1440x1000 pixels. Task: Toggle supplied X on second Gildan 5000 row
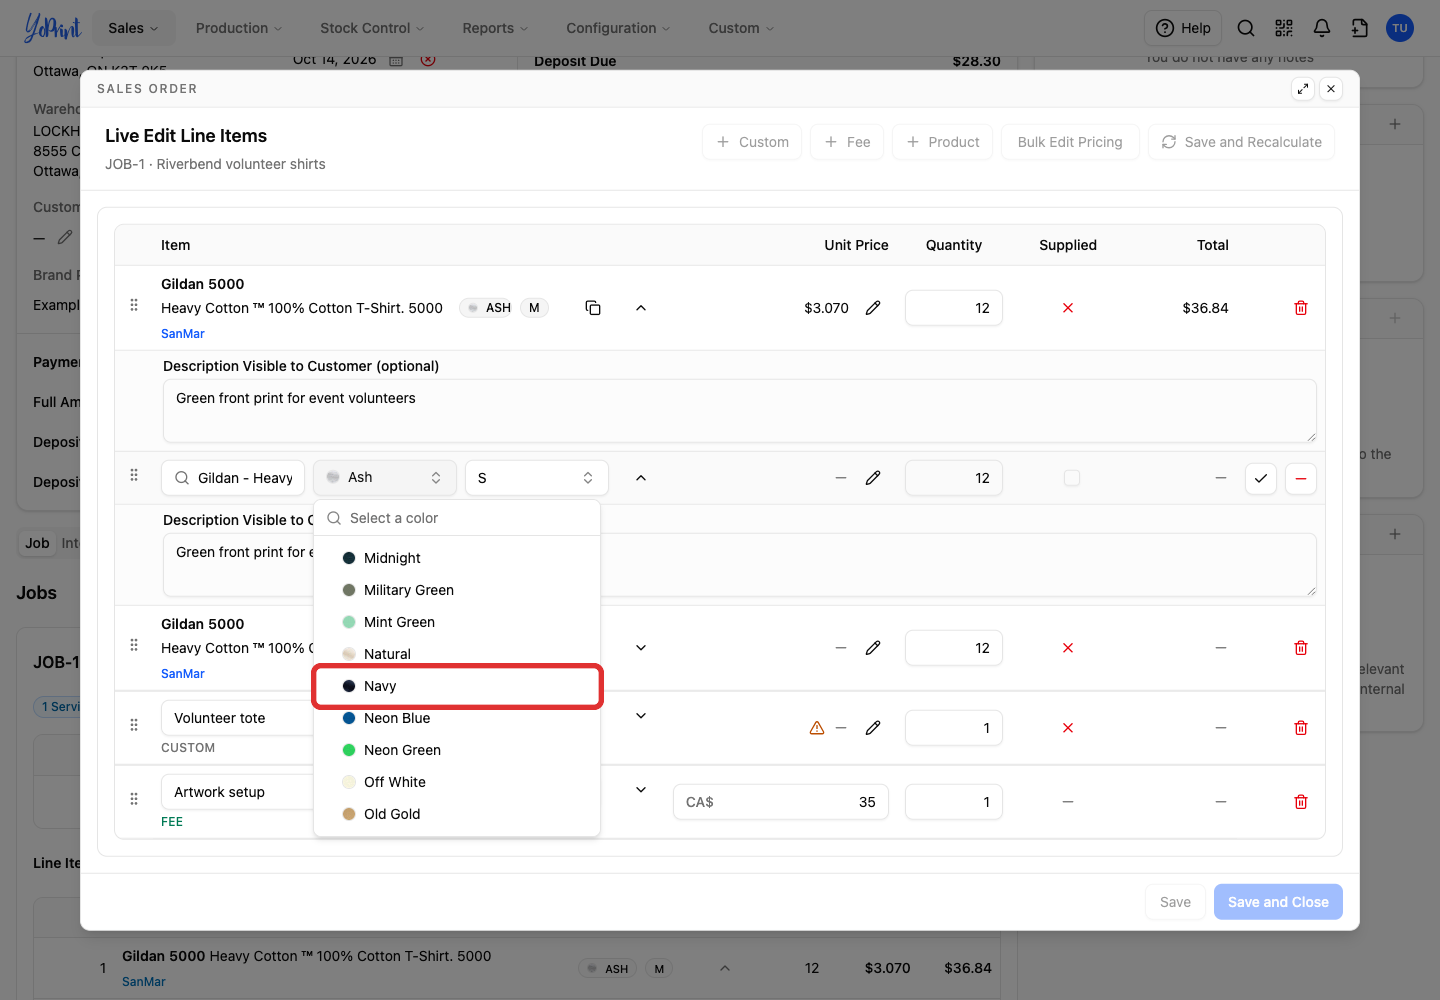[x=1068, y=648]
